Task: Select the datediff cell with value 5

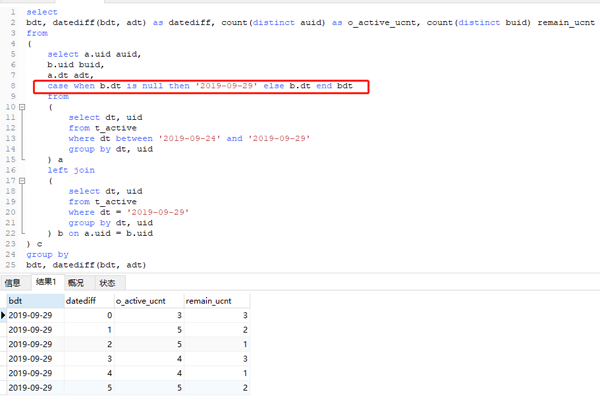Action: point(87,386)
